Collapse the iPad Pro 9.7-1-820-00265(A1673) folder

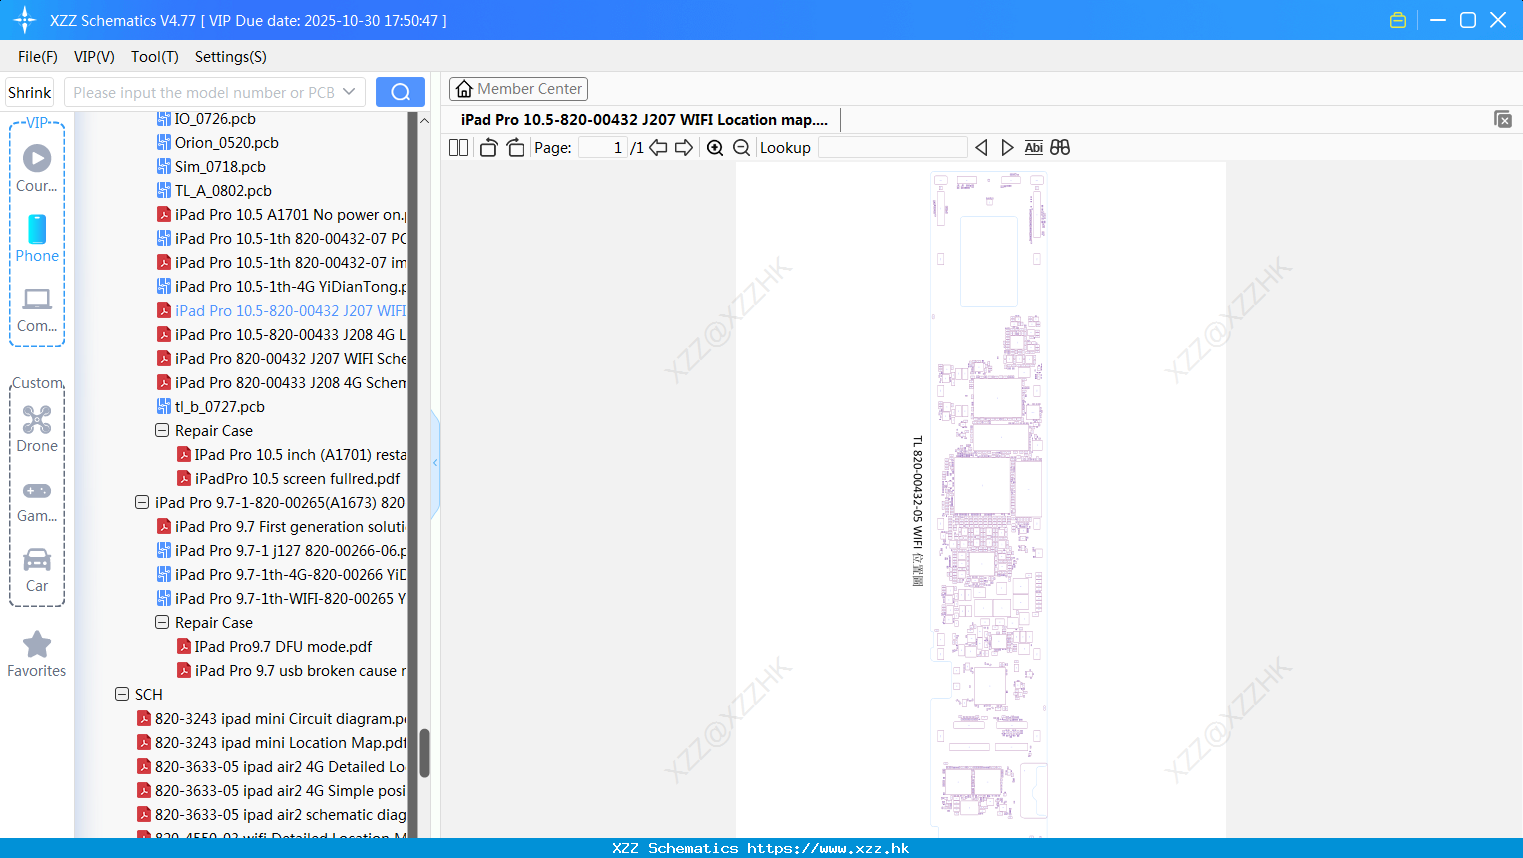coord(142,503)
